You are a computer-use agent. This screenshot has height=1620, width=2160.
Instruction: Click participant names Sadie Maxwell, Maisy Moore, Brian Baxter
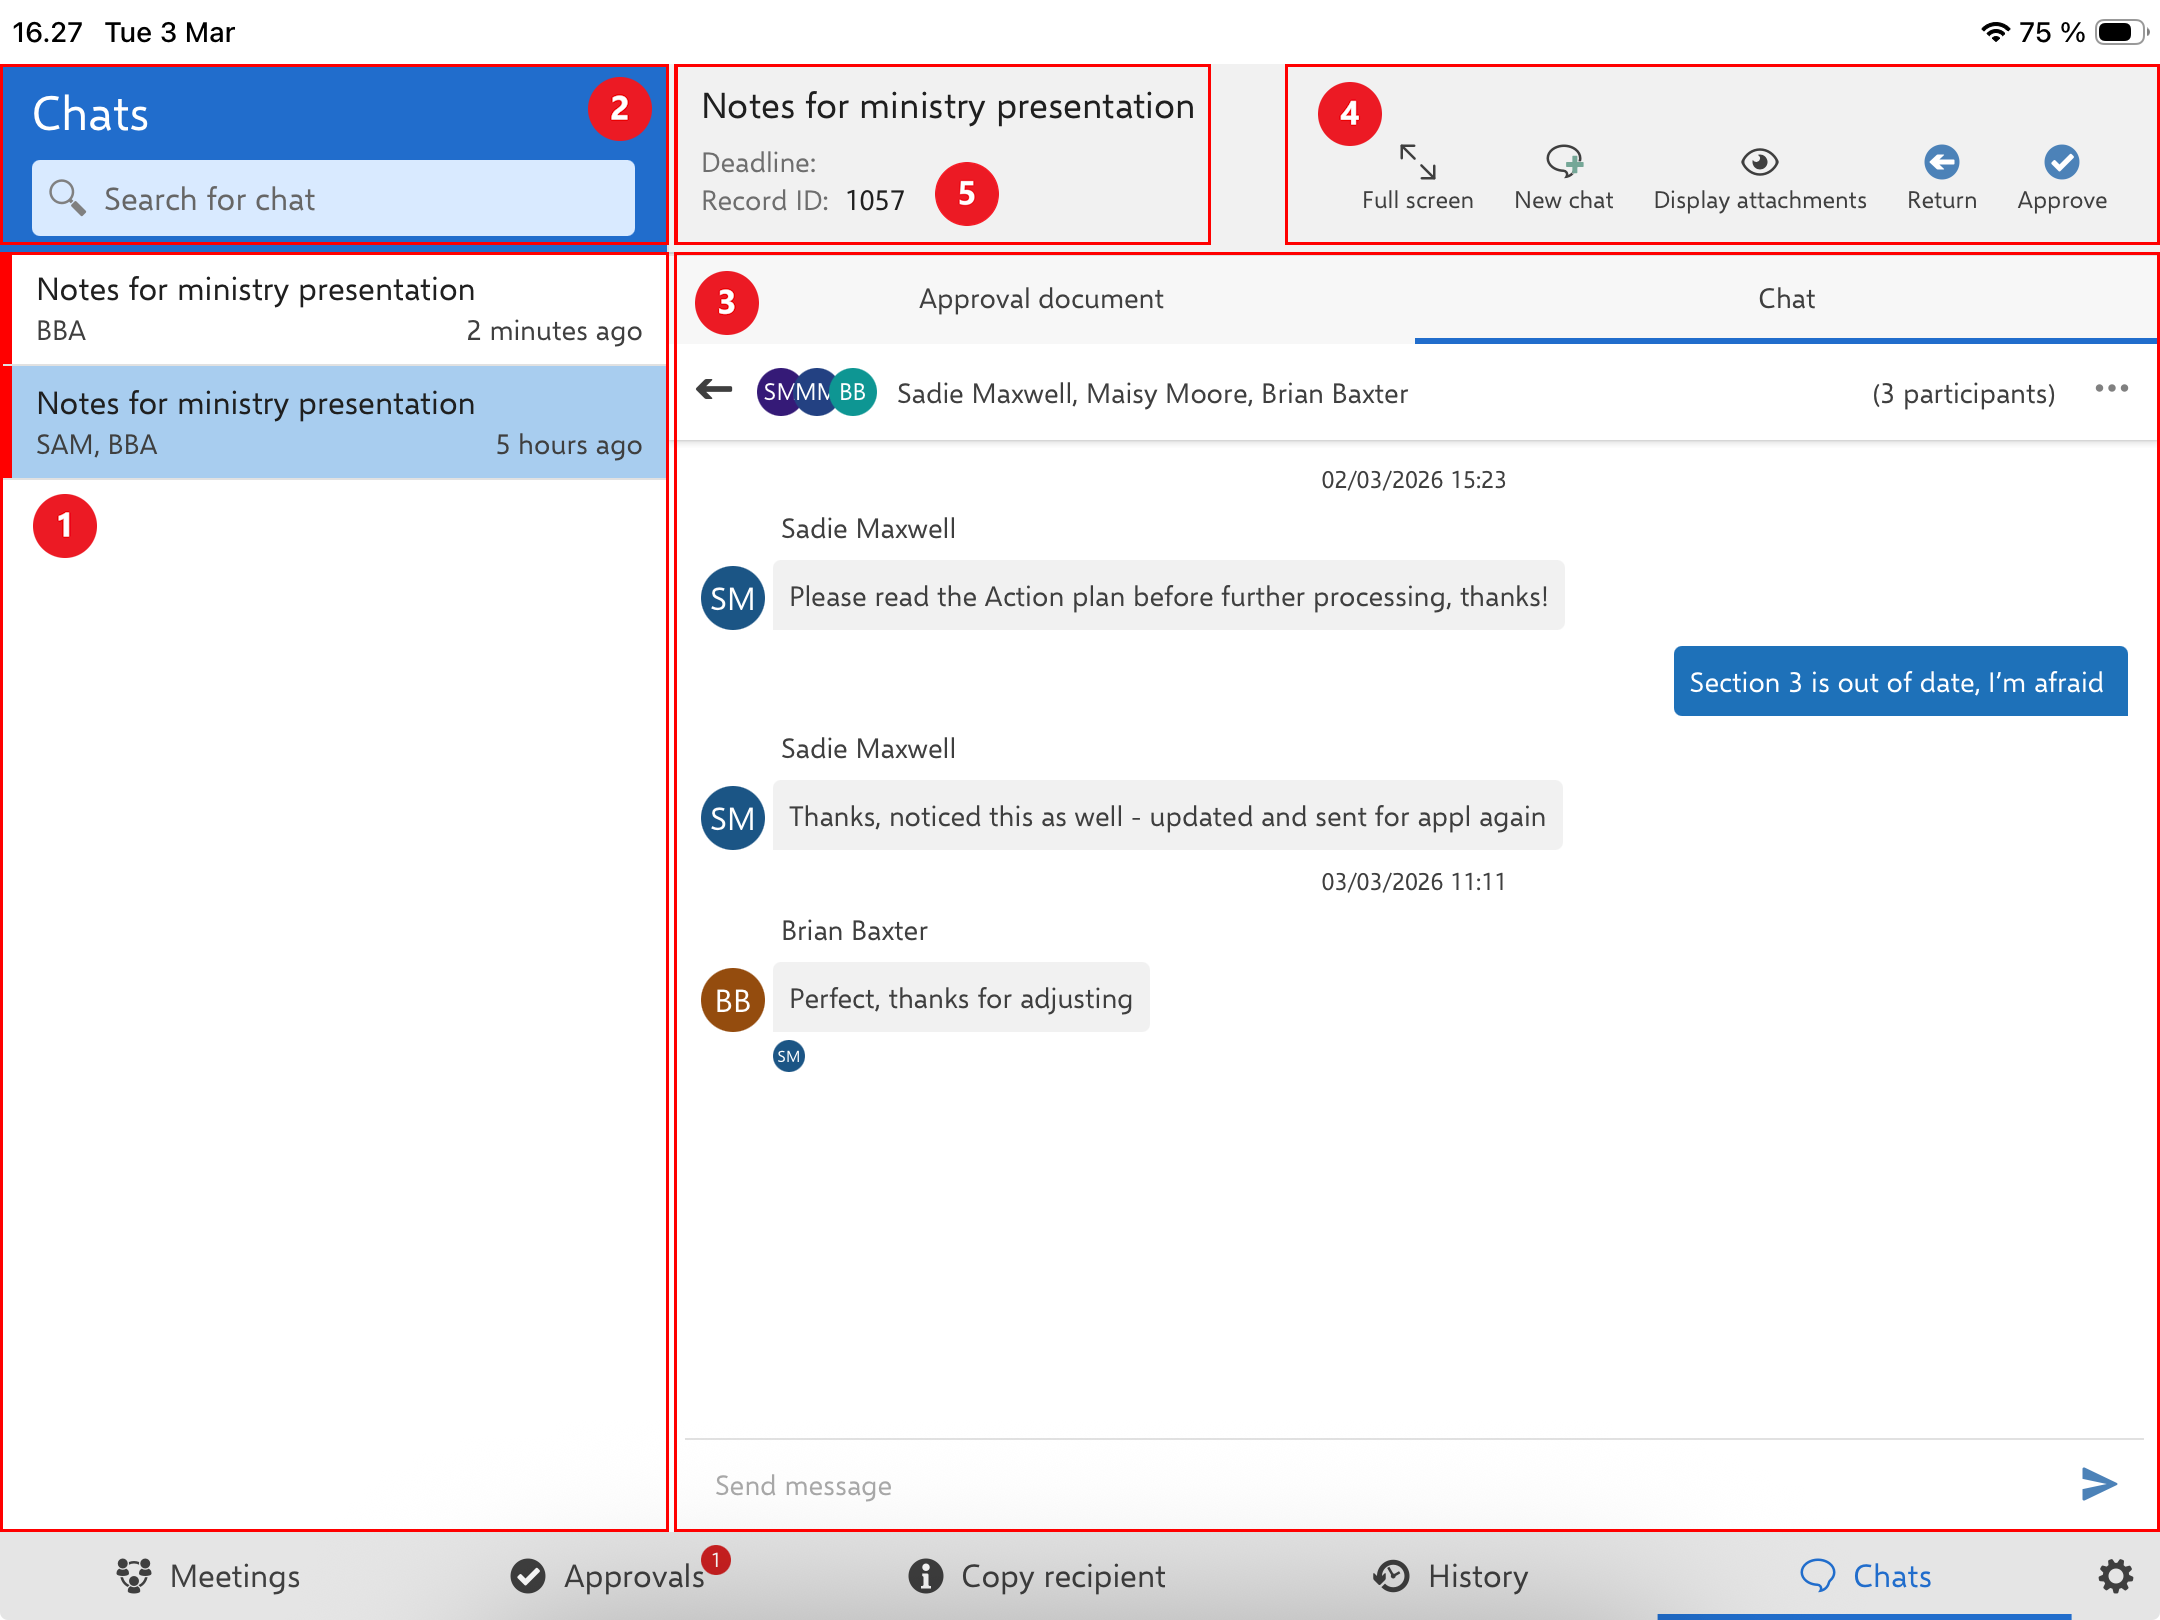click(x=1152, y=394)
